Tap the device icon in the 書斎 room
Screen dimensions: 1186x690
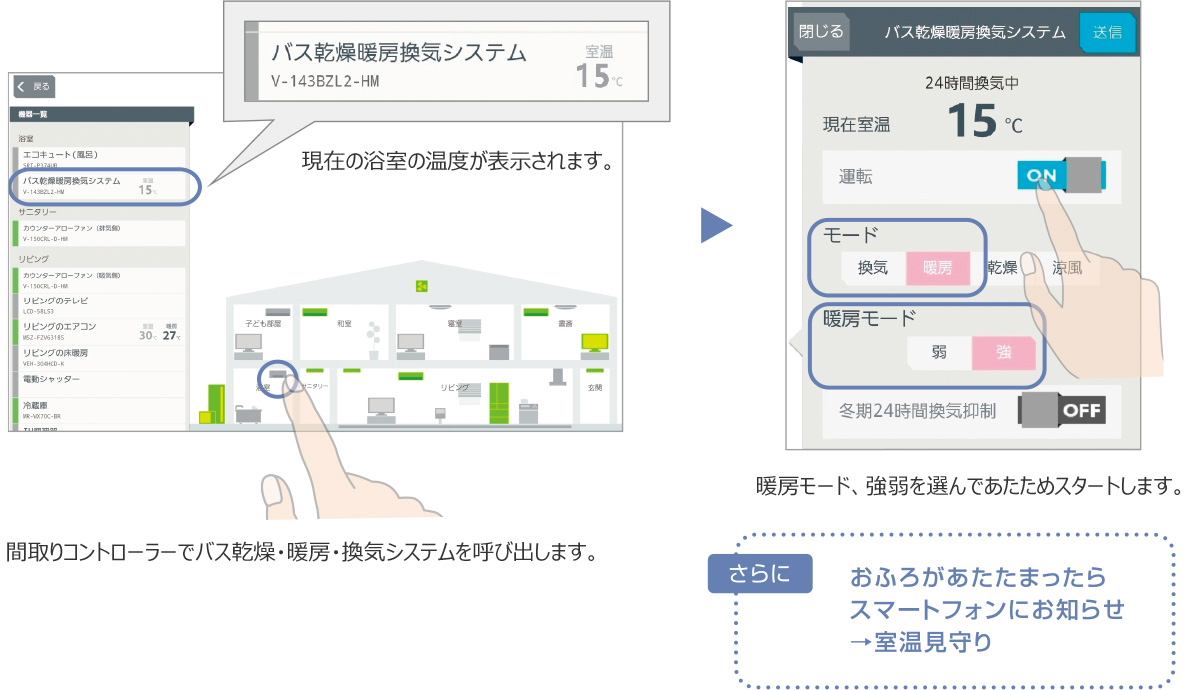click(594, 341)
